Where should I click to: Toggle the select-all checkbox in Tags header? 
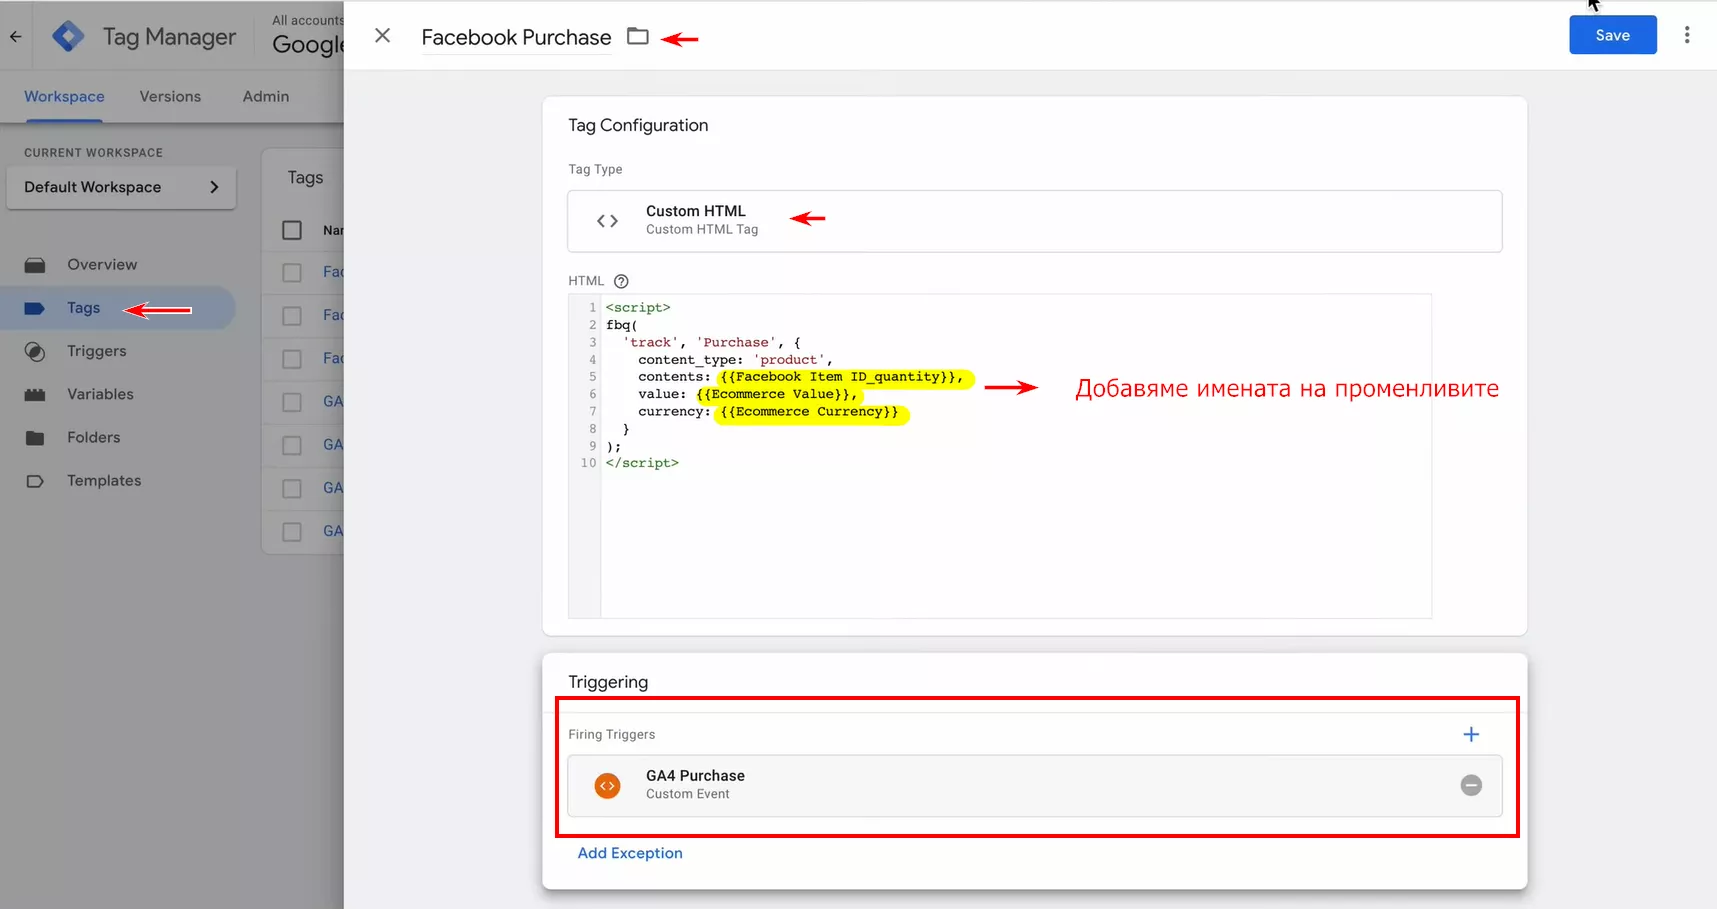pos(292,230)
